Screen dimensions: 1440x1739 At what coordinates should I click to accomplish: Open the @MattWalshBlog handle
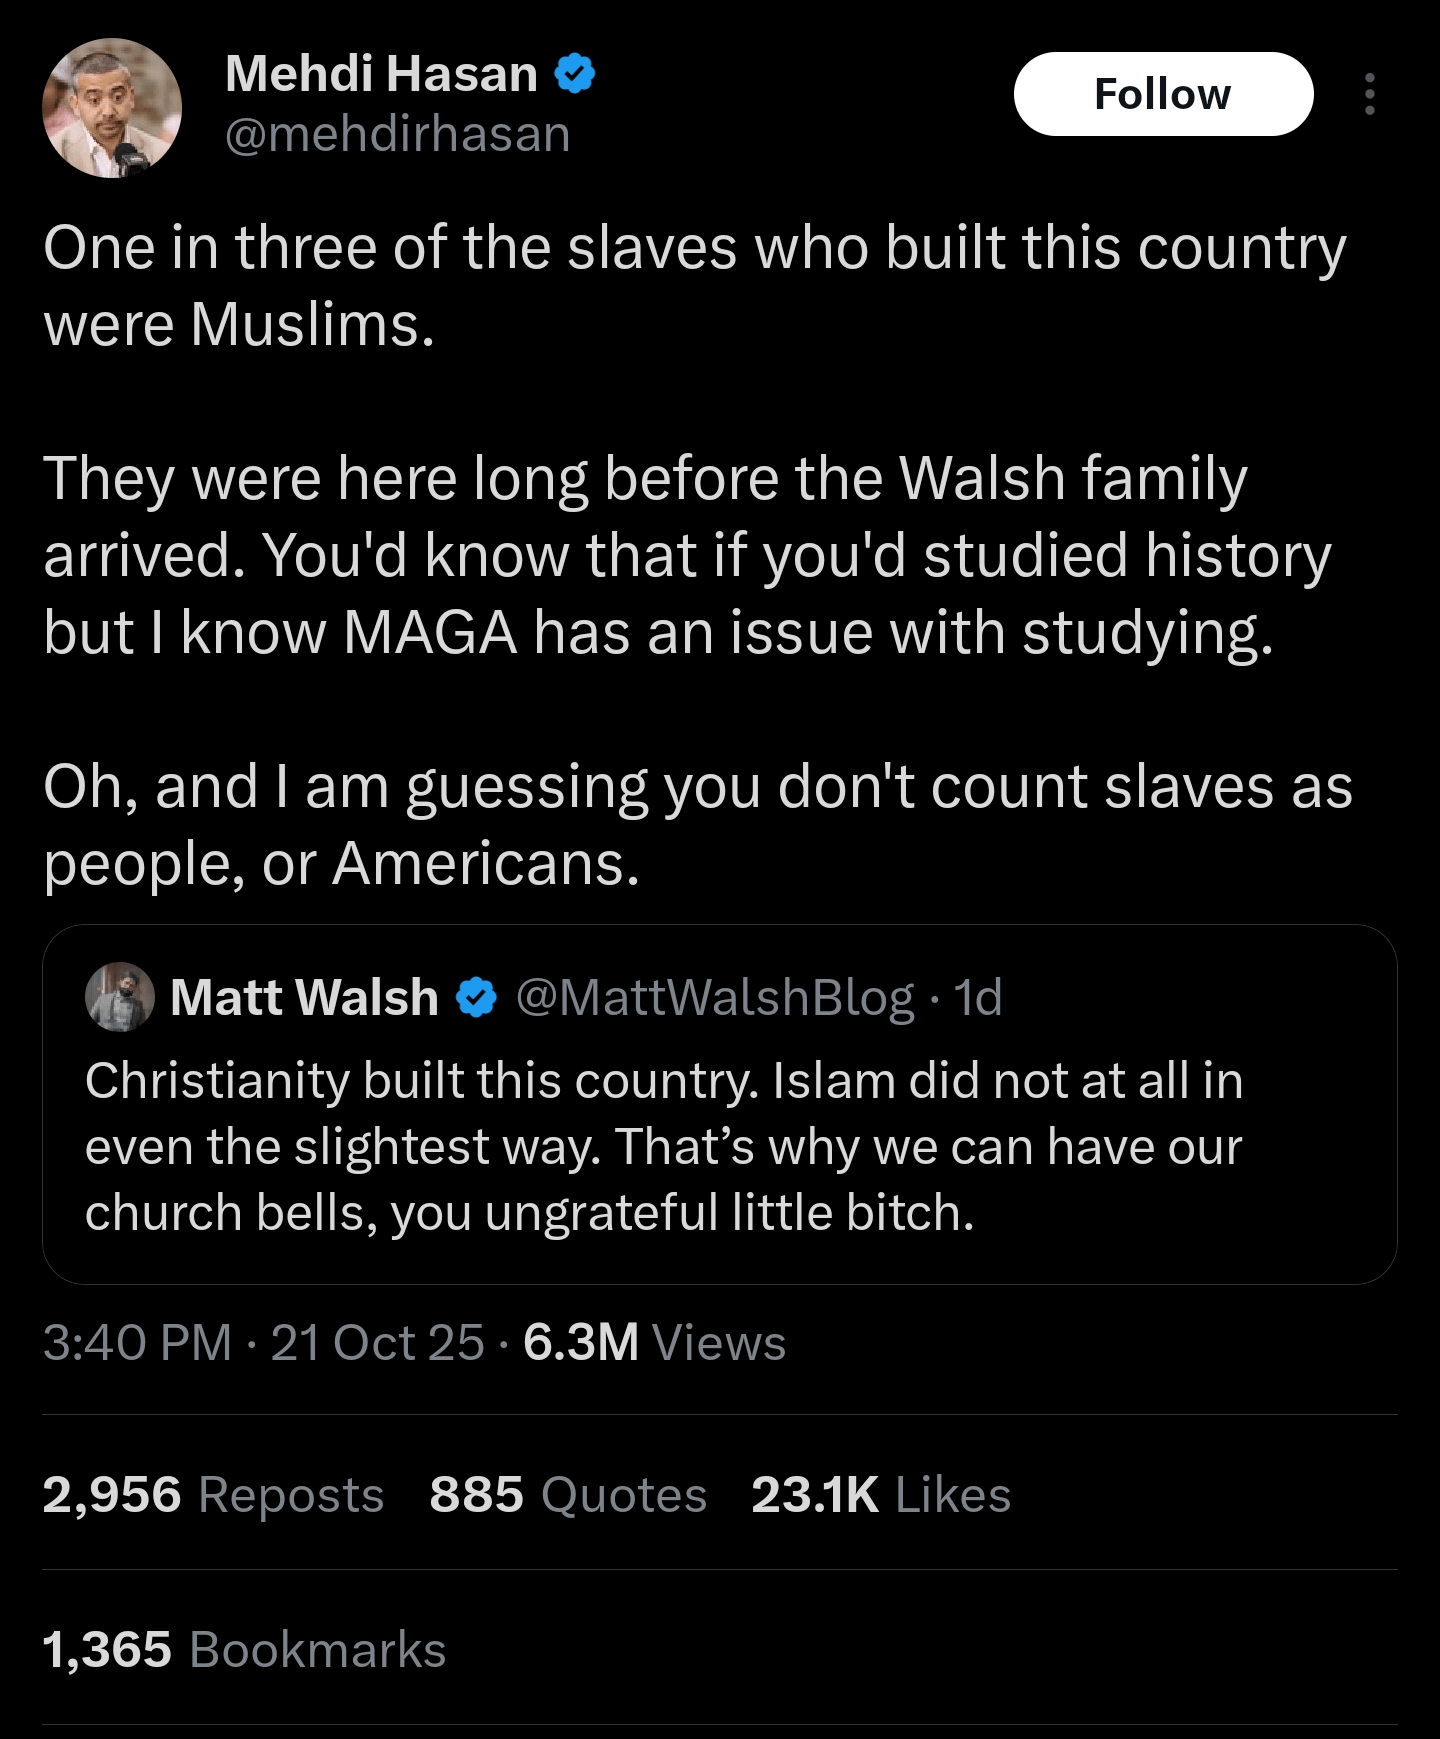coord(714,997)
